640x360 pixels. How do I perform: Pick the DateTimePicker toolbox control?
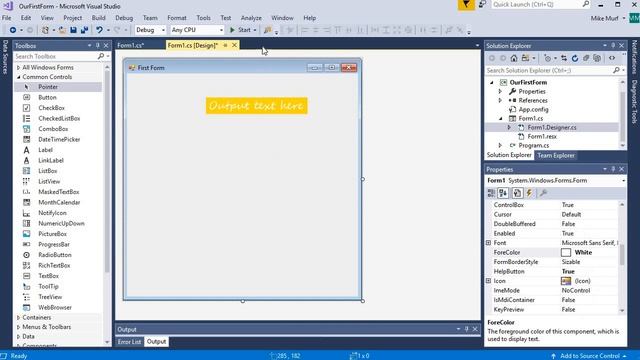tap(59, 139)
